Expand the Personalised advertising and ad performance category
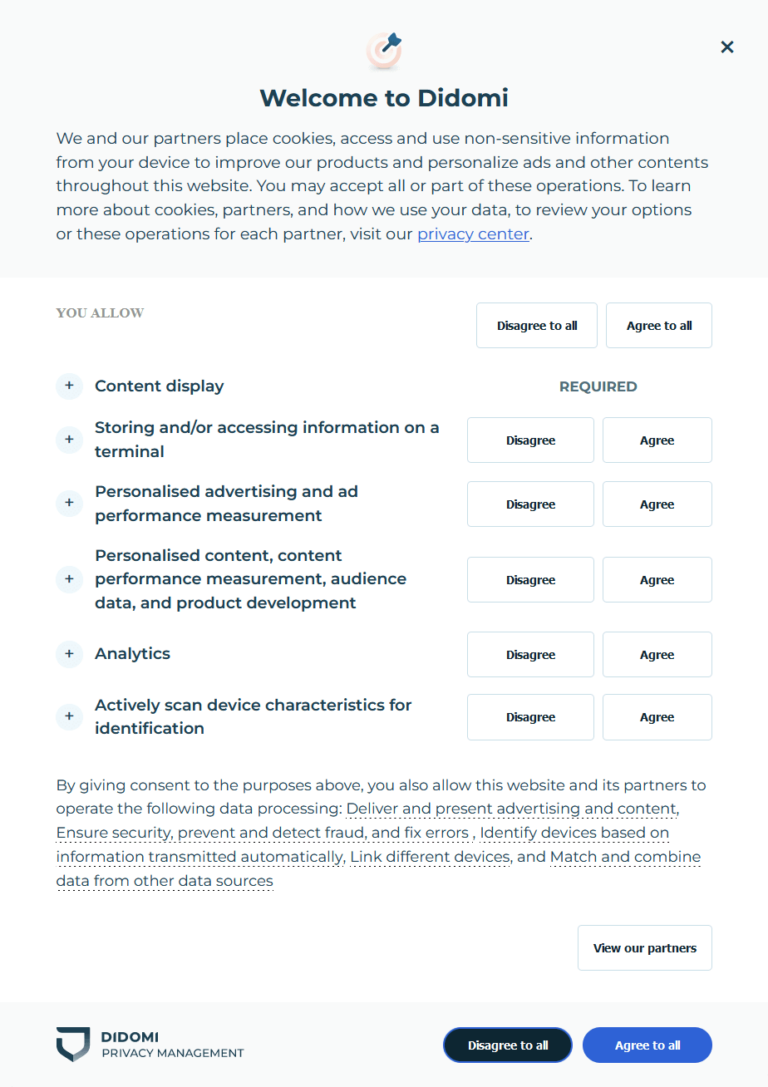 pyautogui.click(x=69, y=503)
